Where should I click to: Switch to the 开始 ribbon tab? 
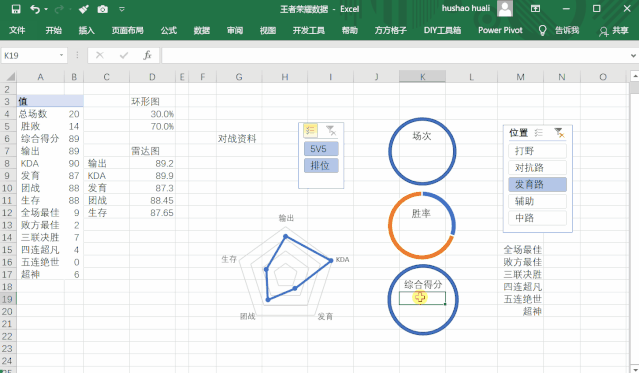pos(53,30)
